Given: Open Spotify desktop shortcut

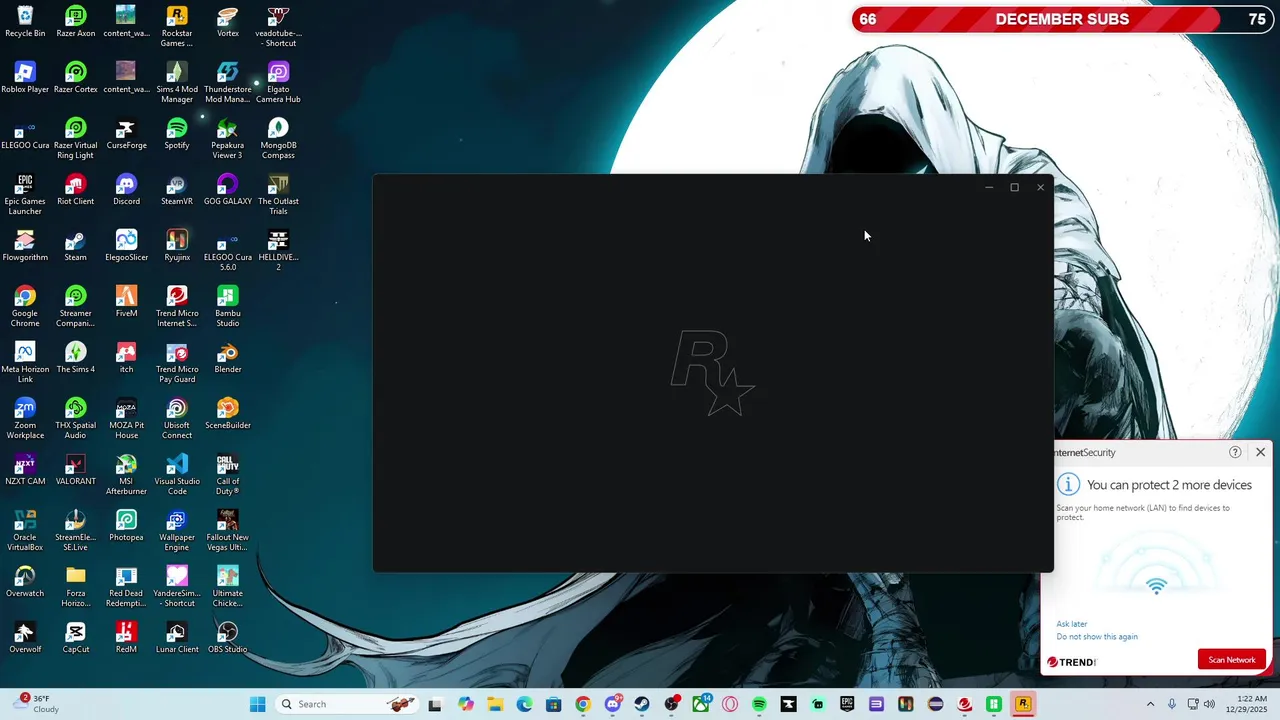Looking at the screenshot, I should 177,133.
